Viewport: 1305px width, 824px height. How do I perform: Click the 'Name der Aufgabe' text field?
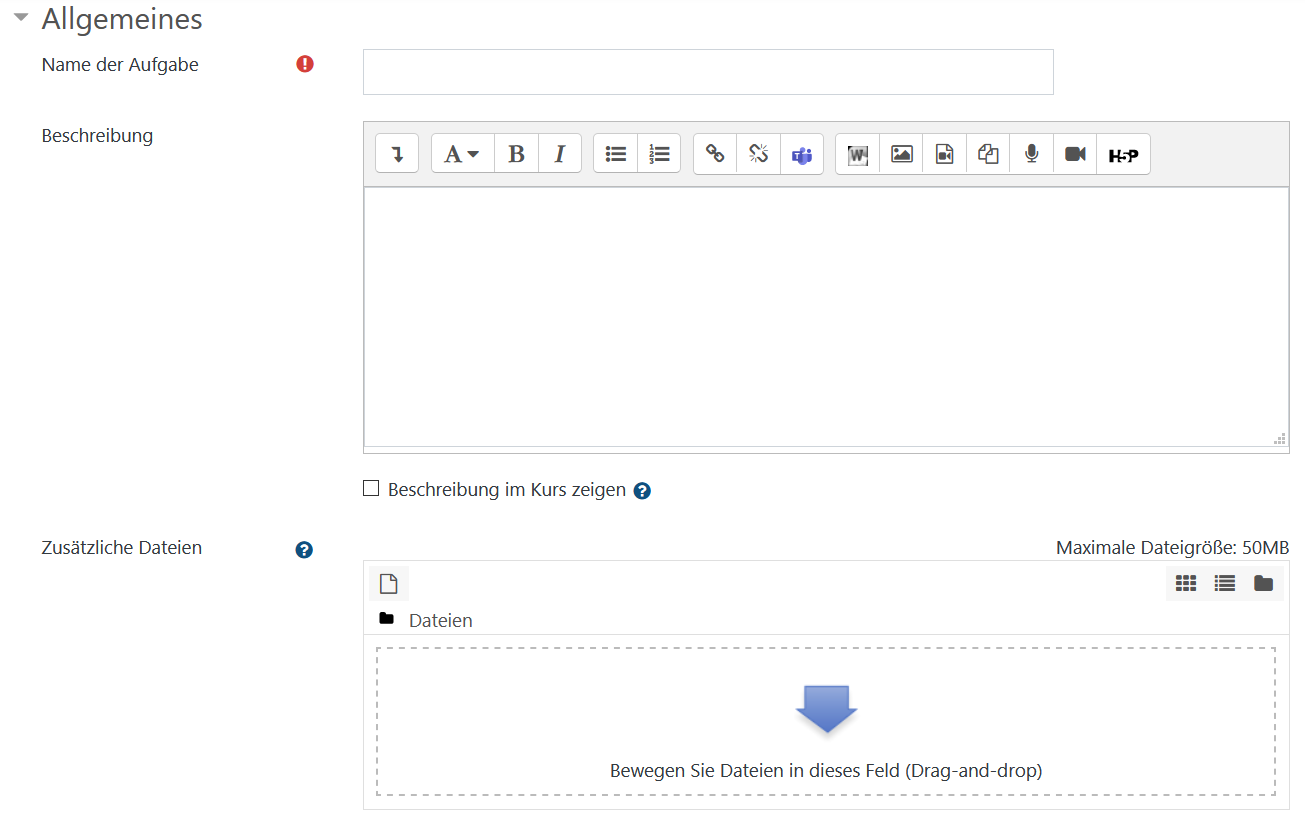[708, 72]
